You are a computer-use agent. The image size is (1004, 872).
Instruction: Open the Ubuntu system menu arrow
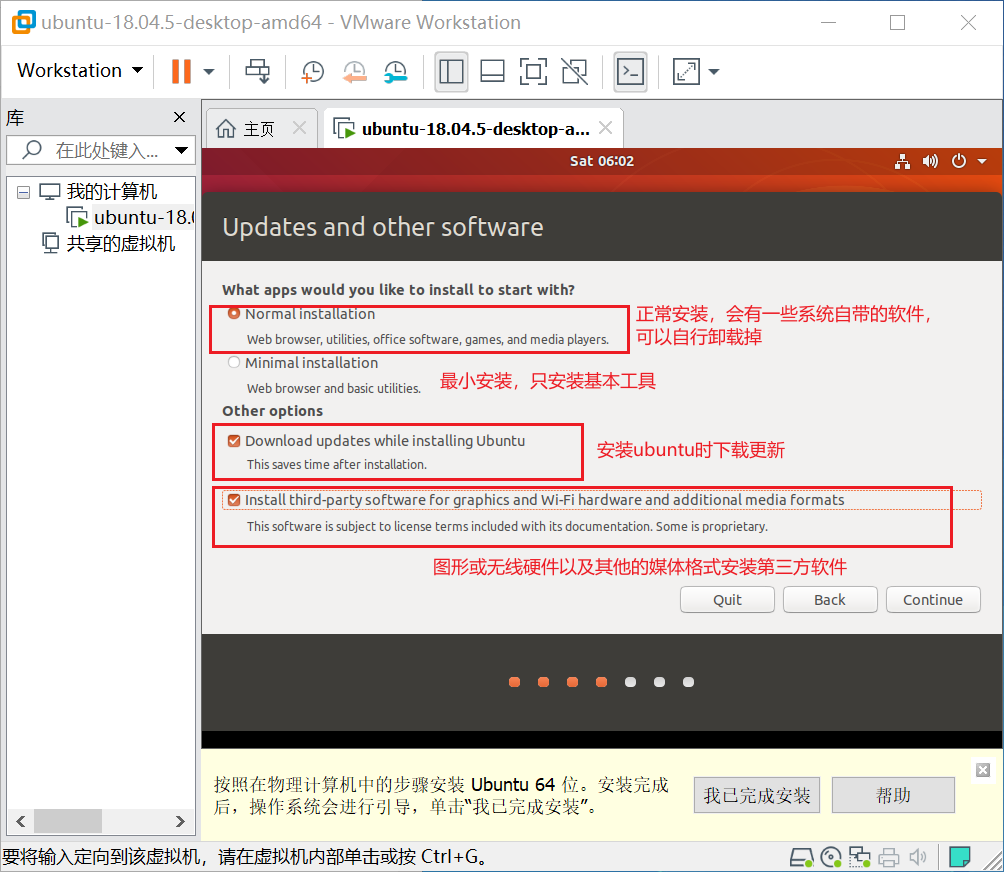click(x=982, y=161)
